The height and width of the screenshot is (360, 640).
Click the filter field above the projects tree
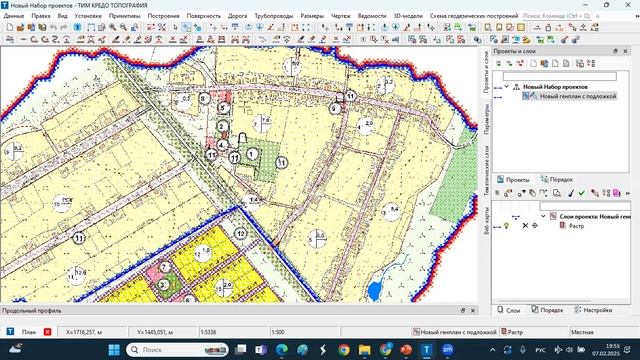pyautogui.click(x=560, y=76)
